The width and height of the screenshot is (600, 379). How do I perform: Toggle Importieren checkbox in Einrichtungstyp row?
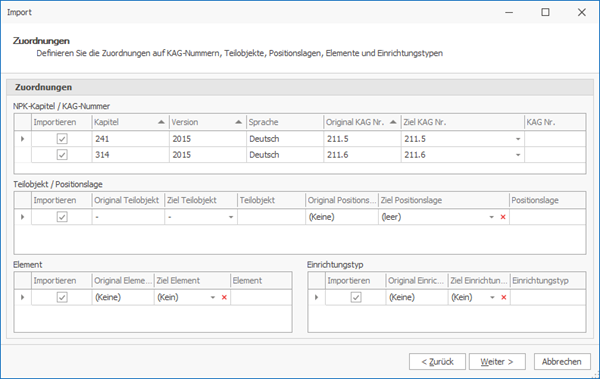(356, 297)
